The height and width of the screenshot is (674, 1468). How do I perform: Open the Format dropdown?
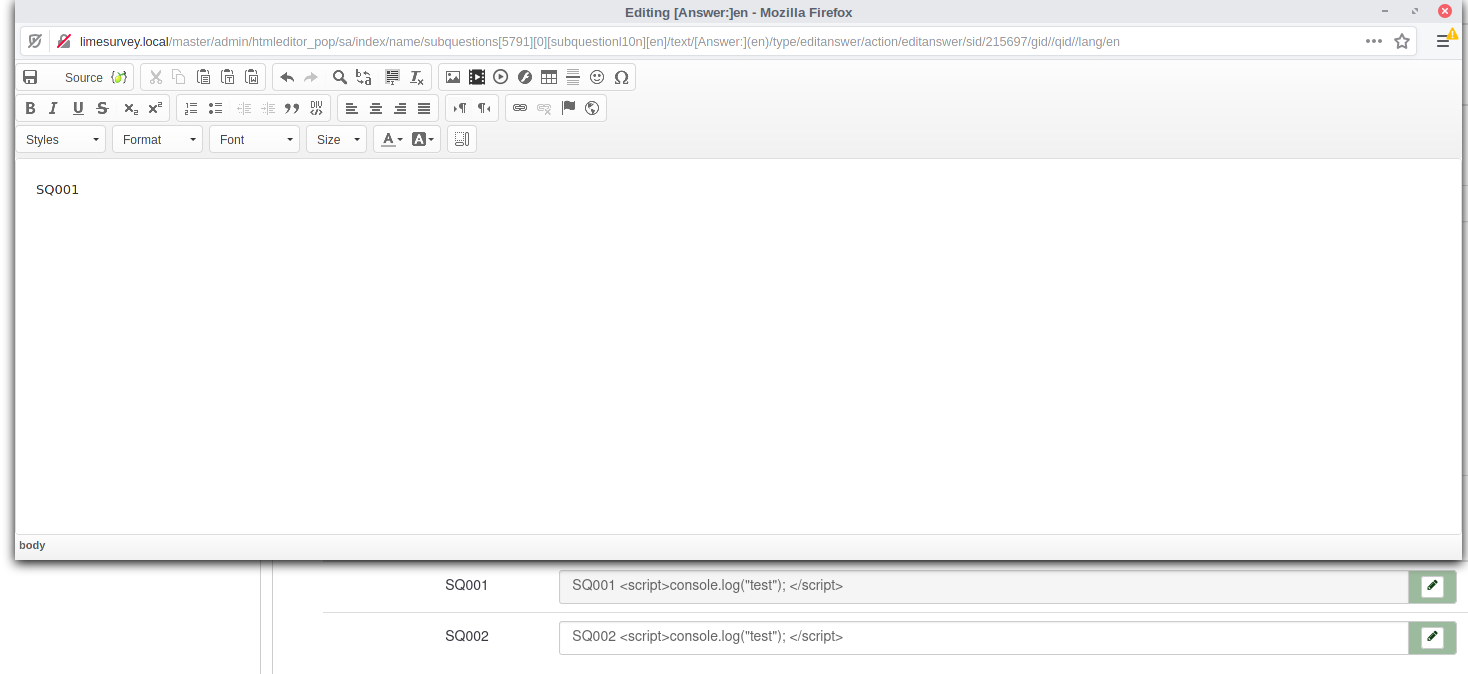158,139
